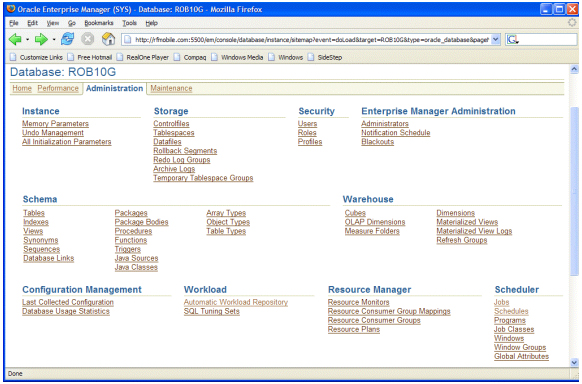Switch to the Maintenance tab
This screenshot has height=384, width=582.
(x=171, y=88)
